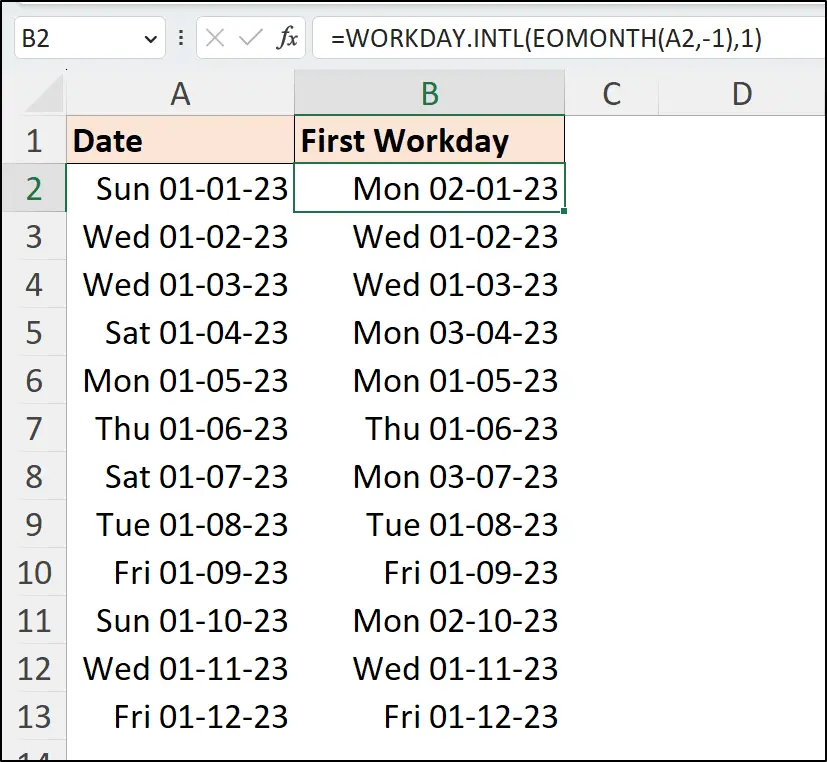Select the Date header cell A1

click(180, 141)
